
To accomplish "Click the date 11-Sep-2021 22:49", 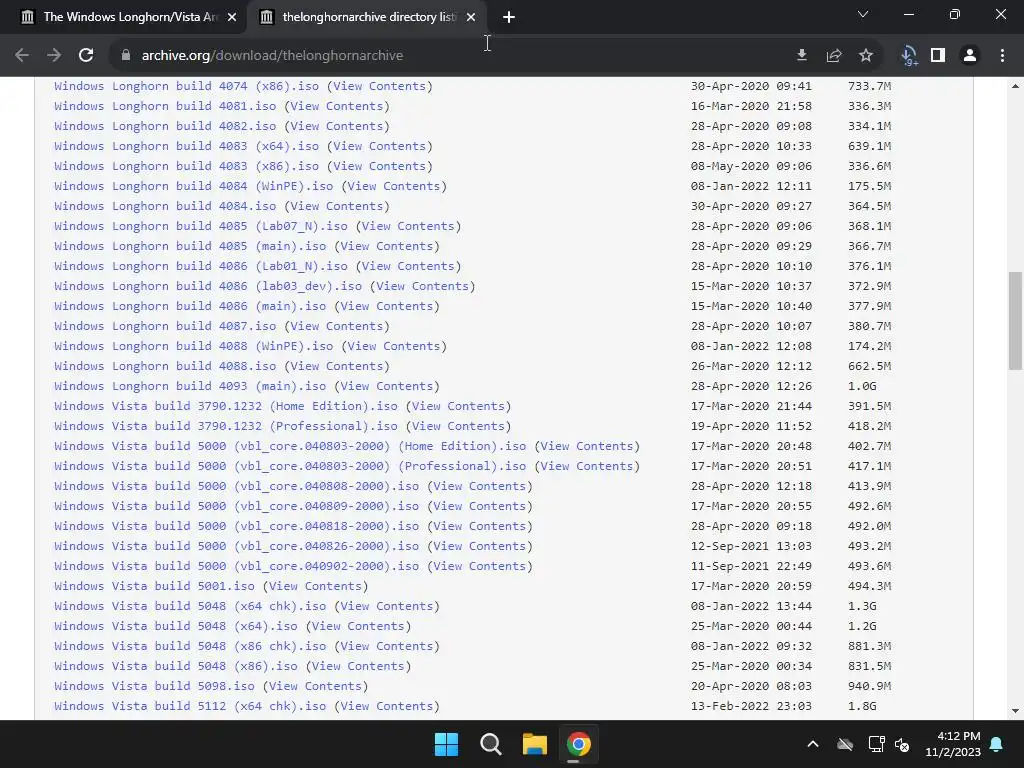I will click(x=751, y=566).
